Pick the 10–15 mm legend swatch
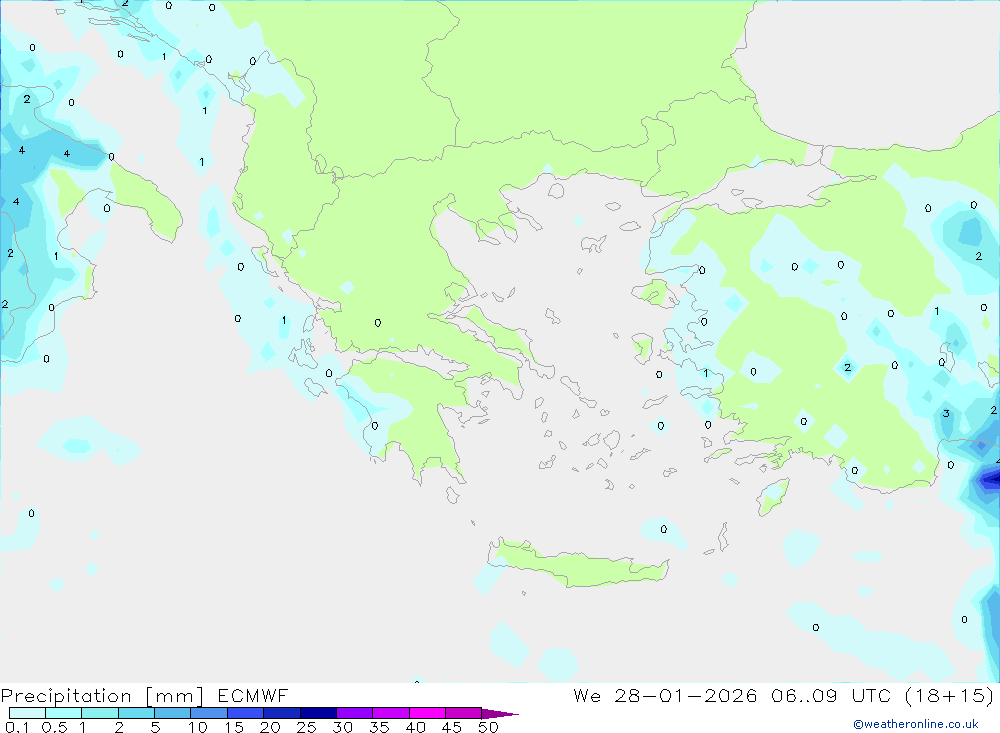1000x733 pixels. pyautogui.click(x=209, y=713)
